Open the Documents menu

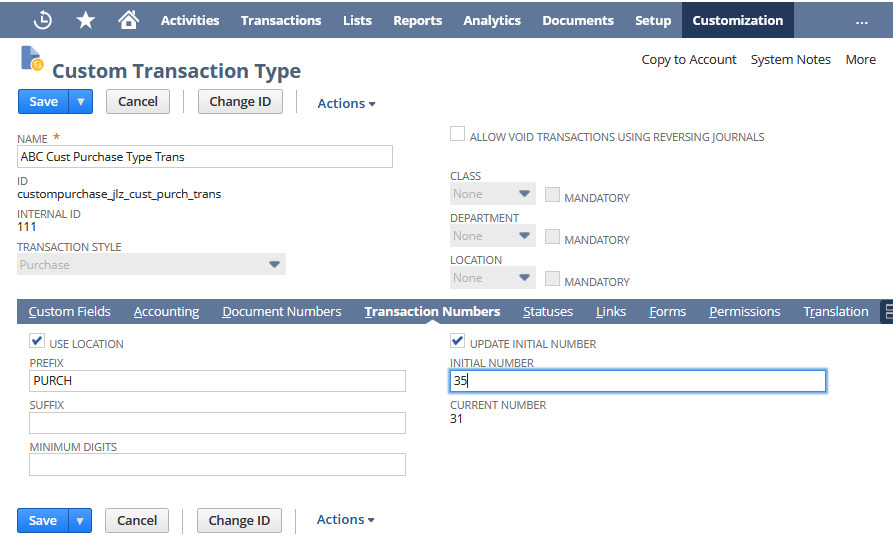point(577,21)
